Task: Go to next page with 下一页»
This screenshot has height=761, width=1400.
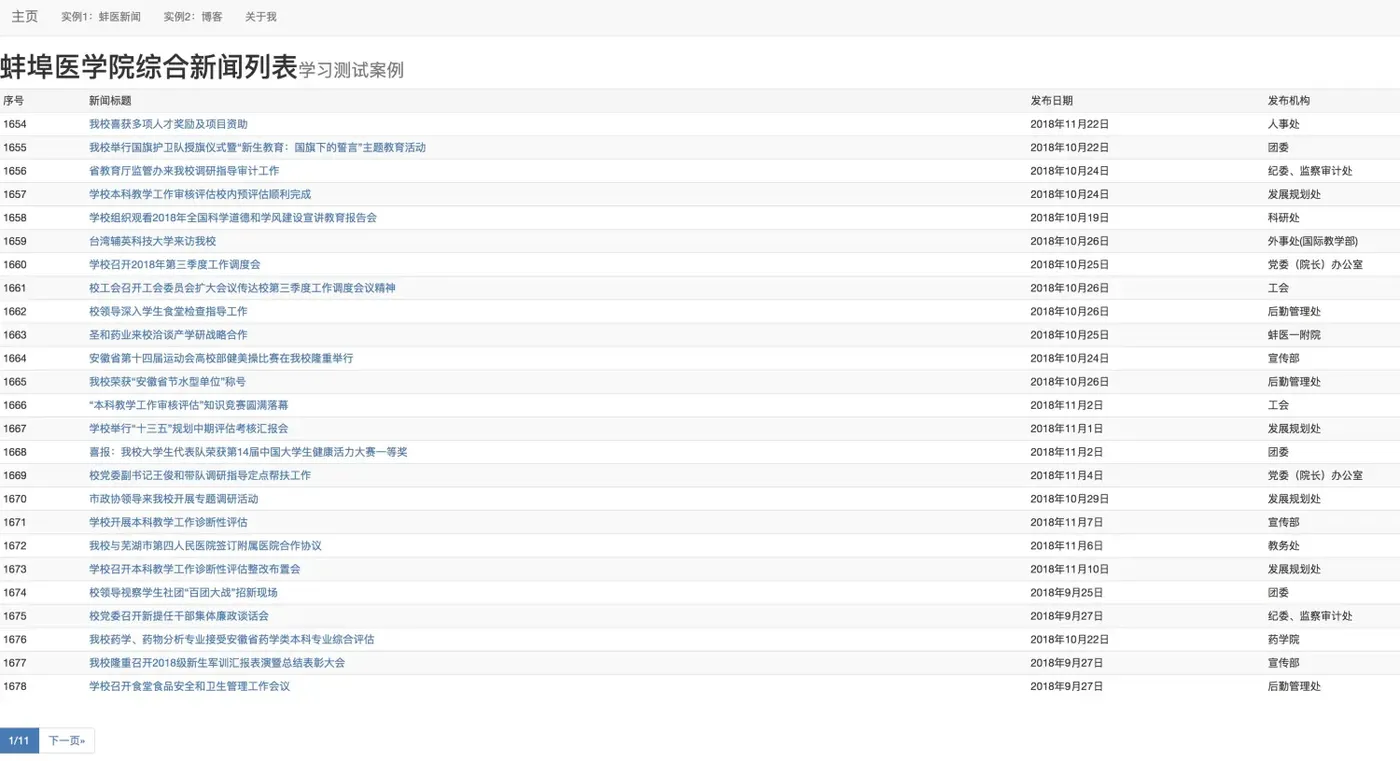Action: [x=67, y=741]
